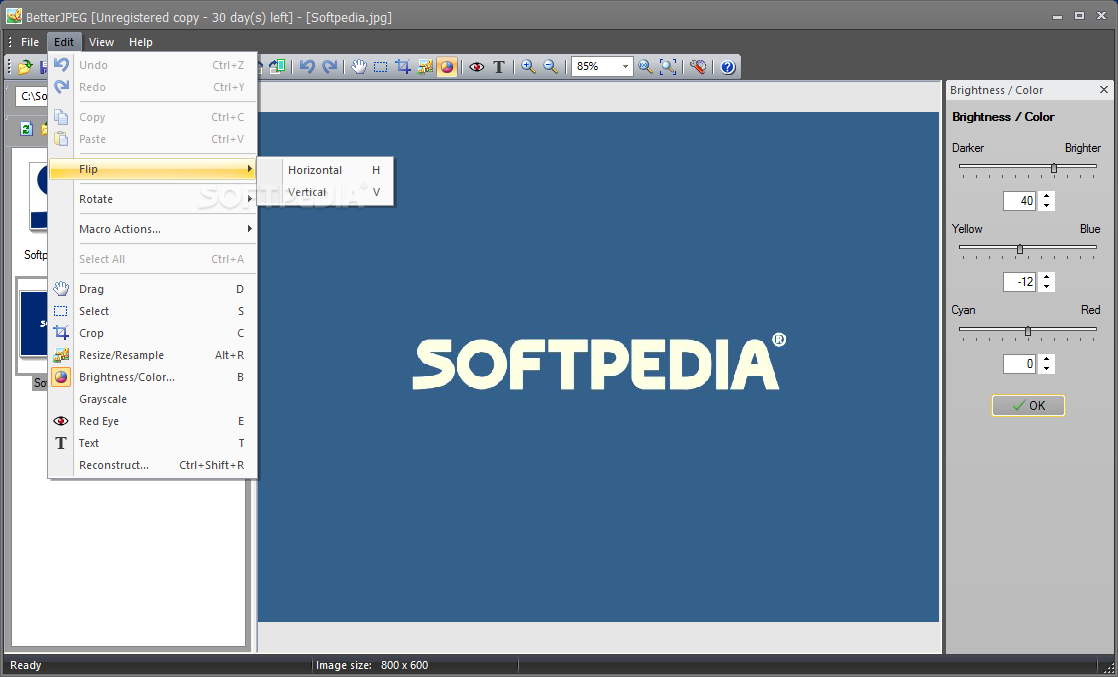Choose Brightness/Color in the Edit menu

(153, 377)
